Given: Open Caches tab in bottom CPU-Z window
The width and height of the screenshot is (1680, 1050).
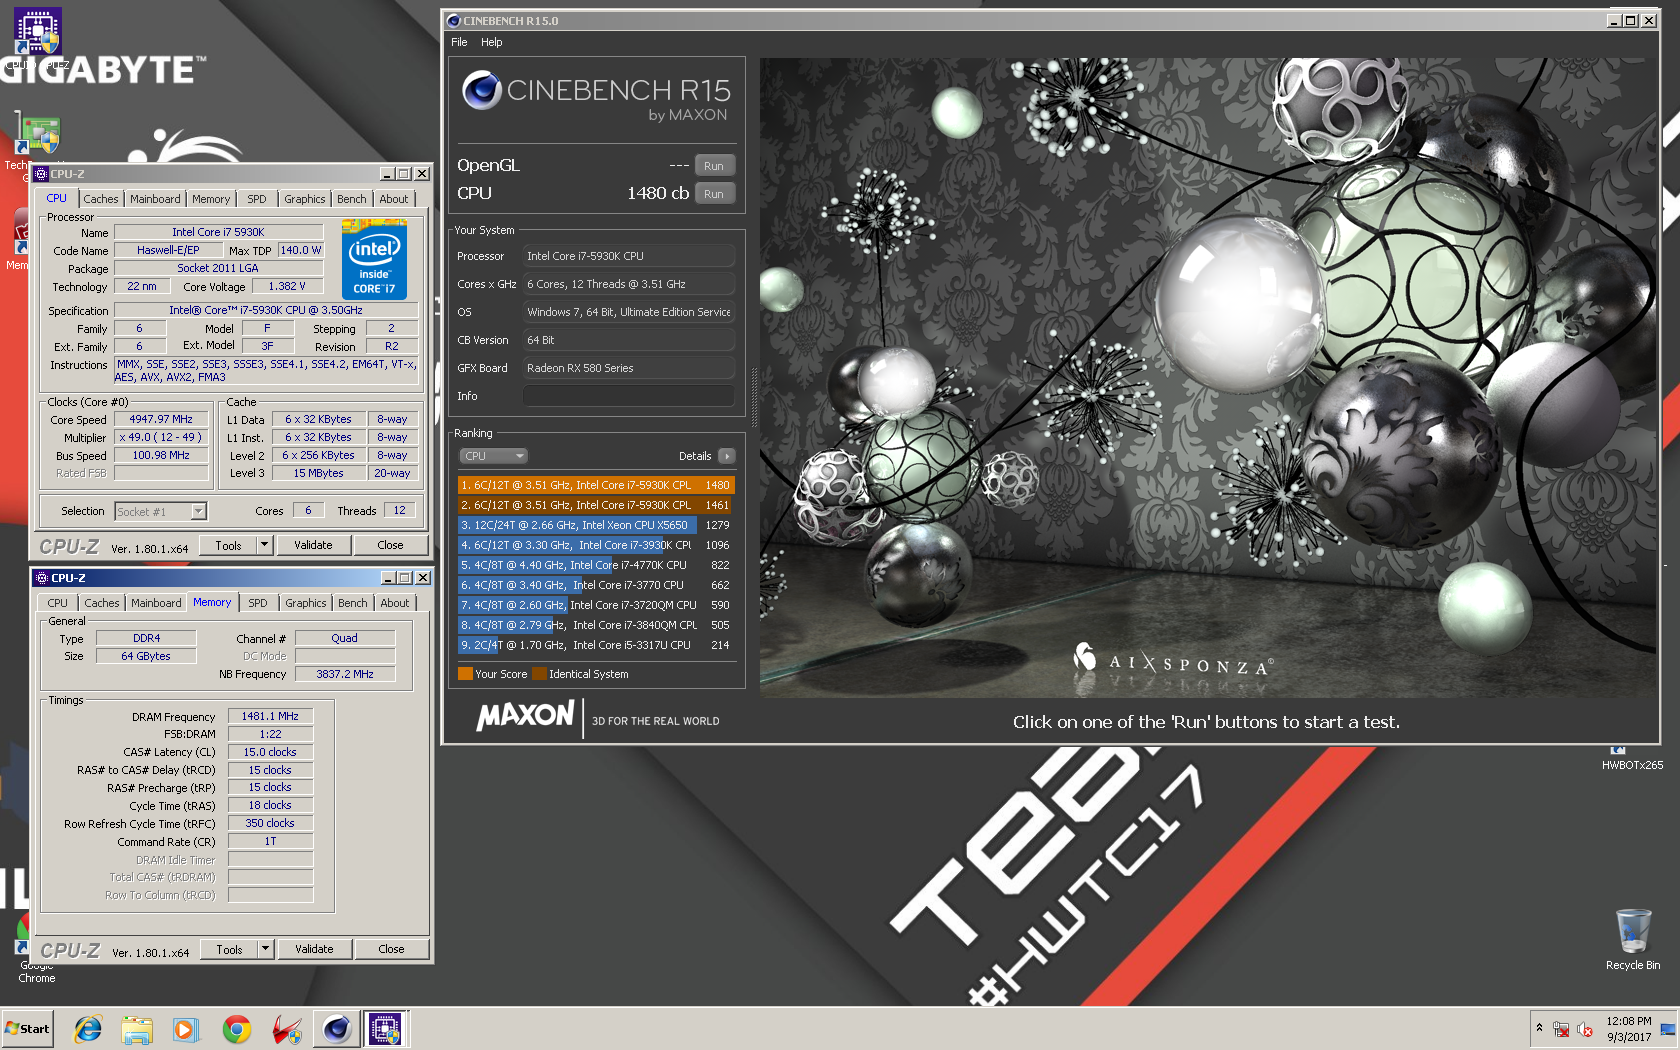Looking at the screenshot, I should pos(102,603).
